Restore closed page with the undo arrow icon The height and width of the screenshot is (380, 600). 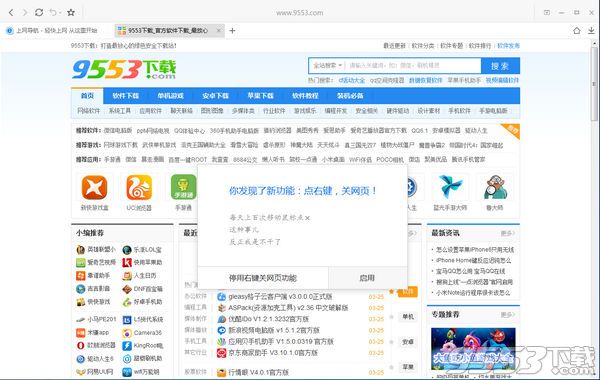point(52,13)
